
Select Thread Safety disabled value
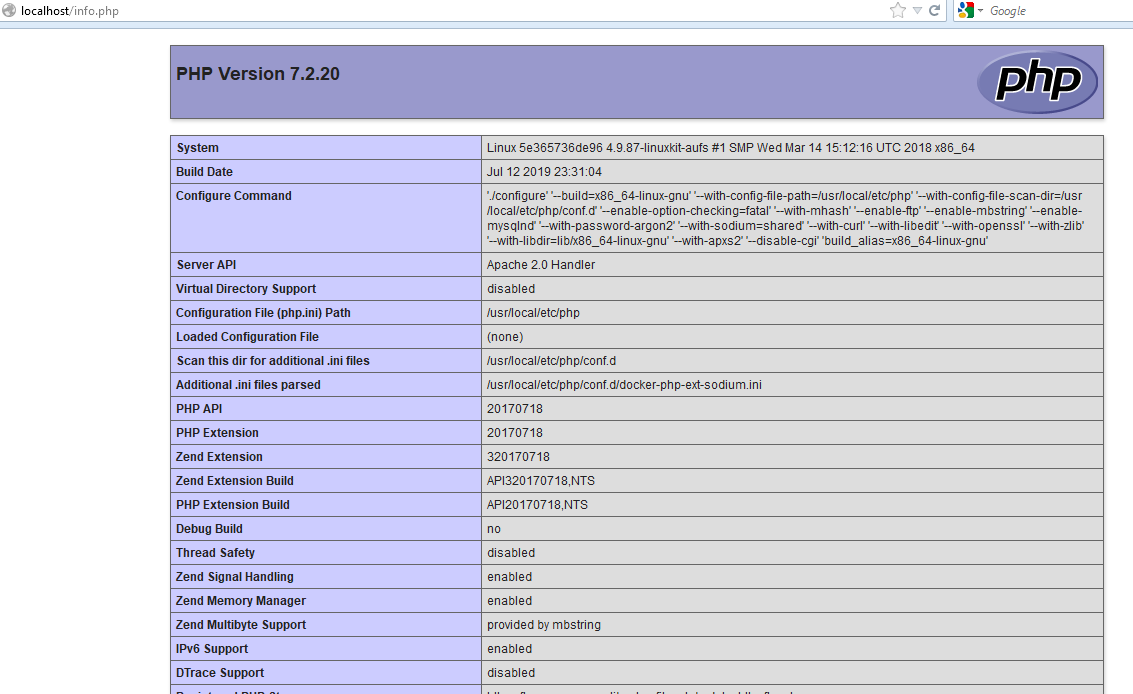[511, 552]
